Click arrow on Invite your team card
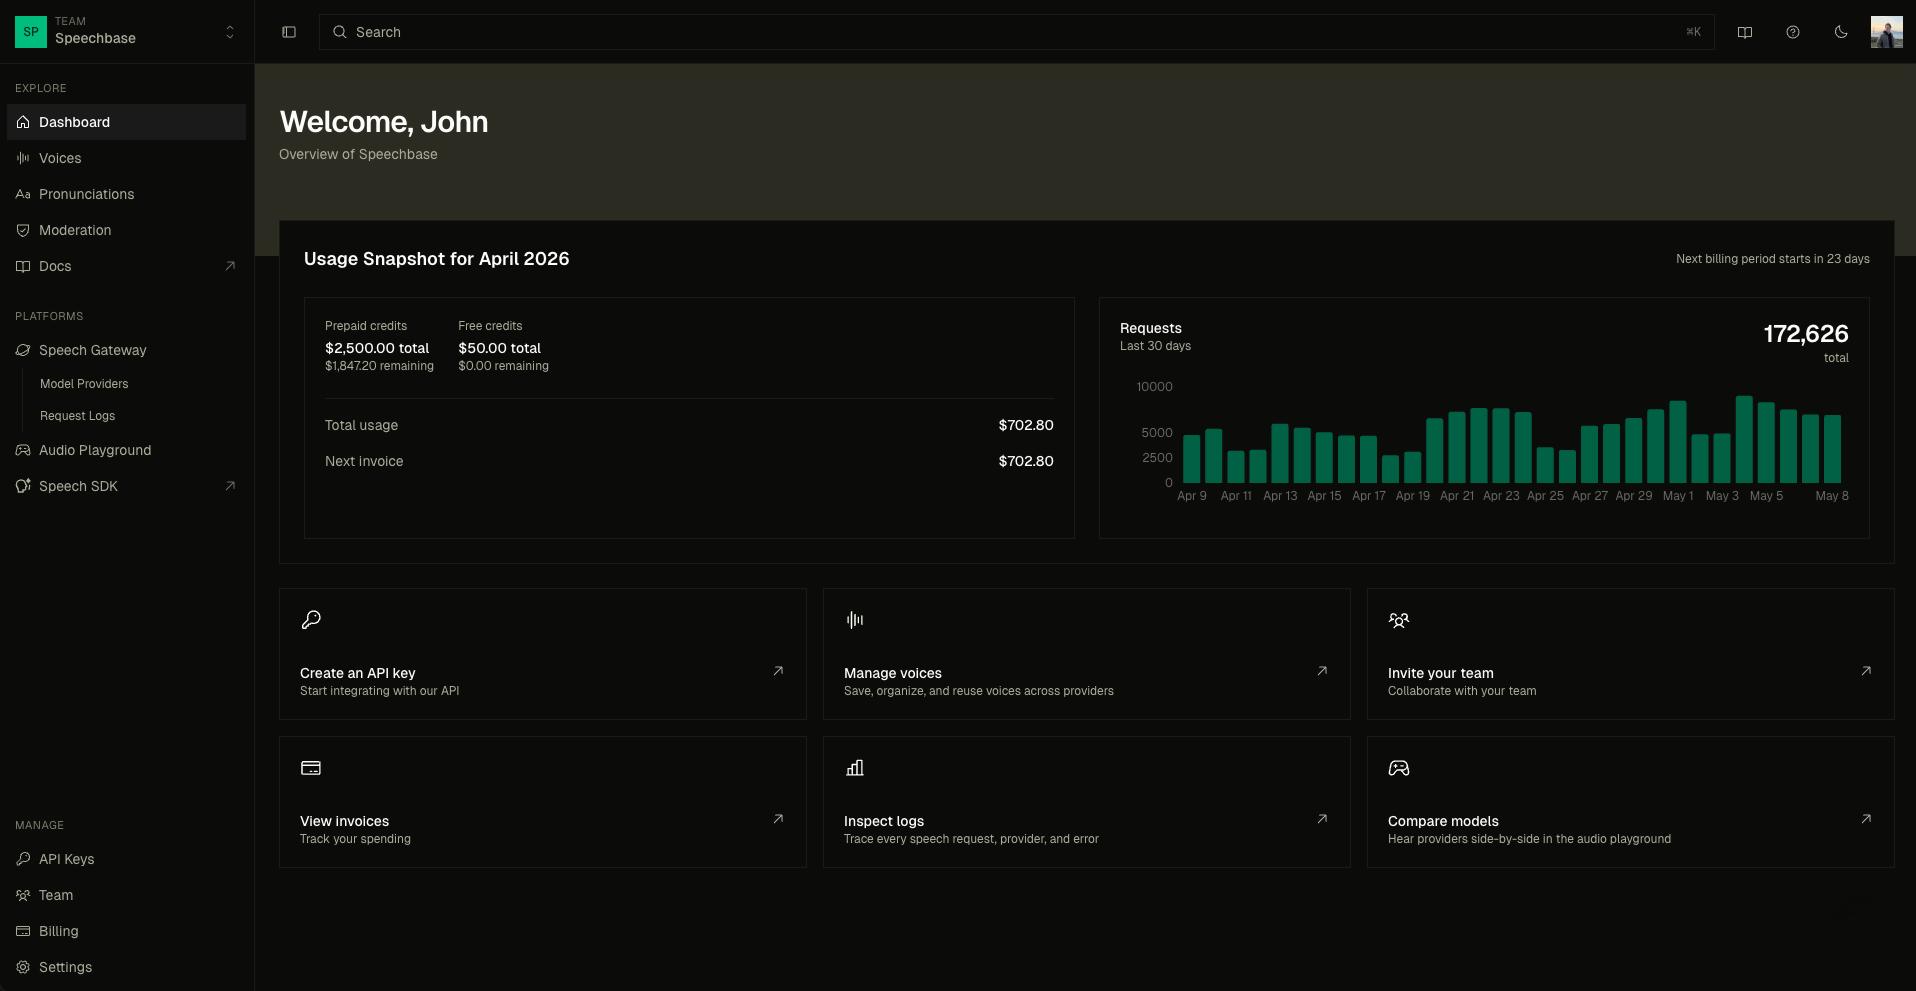The image size is (1916, 991). tap(1866, 671)
